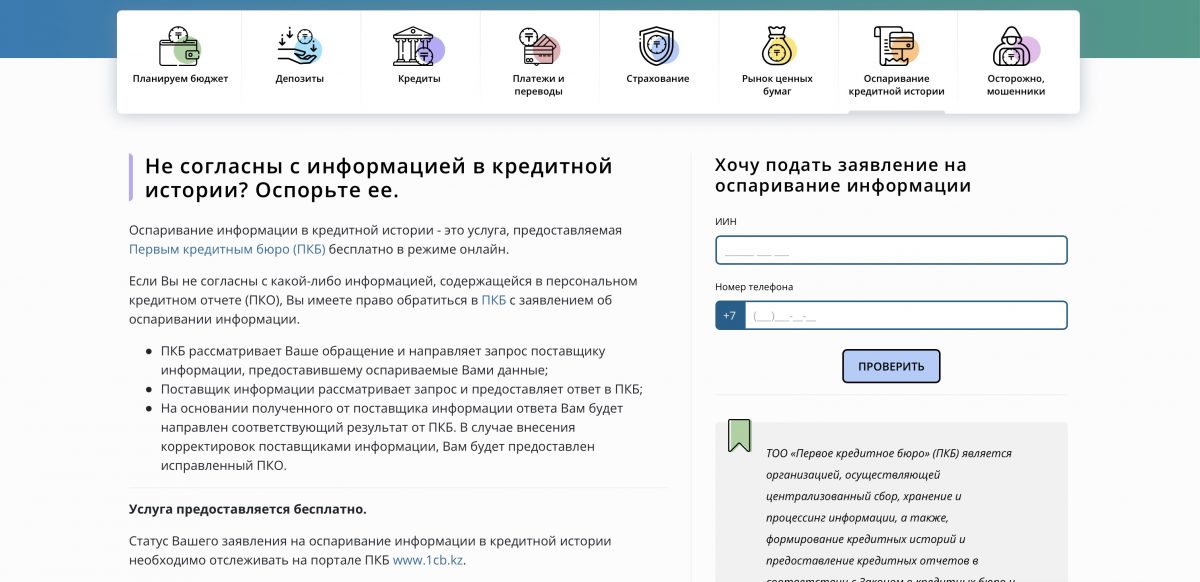This screenshot has height=582, width=1200.
Task: Click the ИИН input field
Action: pyautogui.click(x=891, y=250)
